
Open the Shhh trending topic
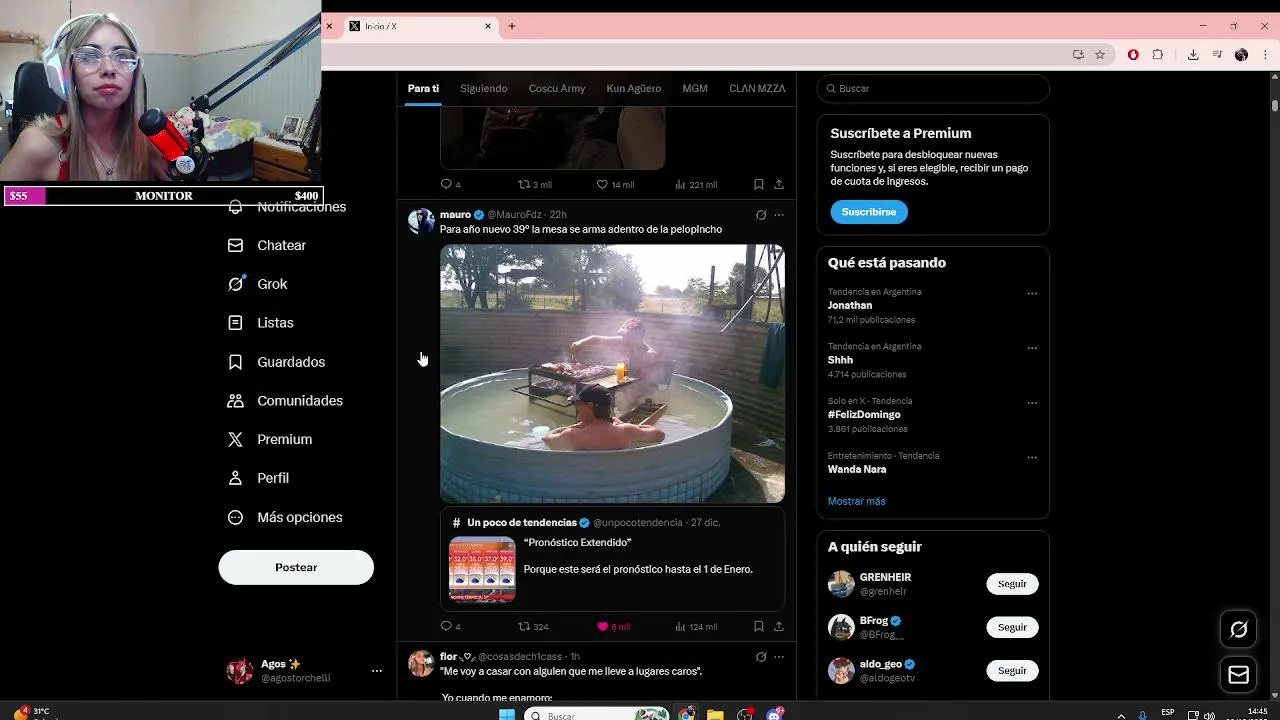(840, 360)
